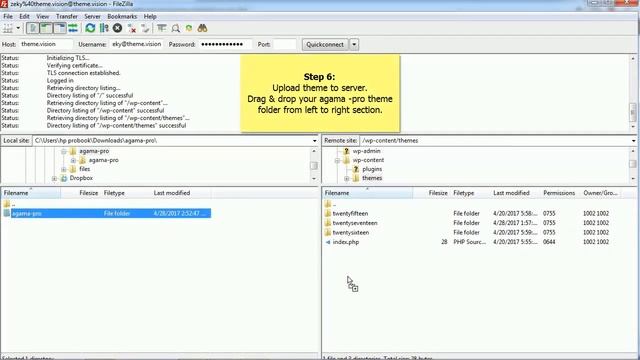The image size is (640, 360).
Task: Reconnect to last server icon
Action: [145, 28]
